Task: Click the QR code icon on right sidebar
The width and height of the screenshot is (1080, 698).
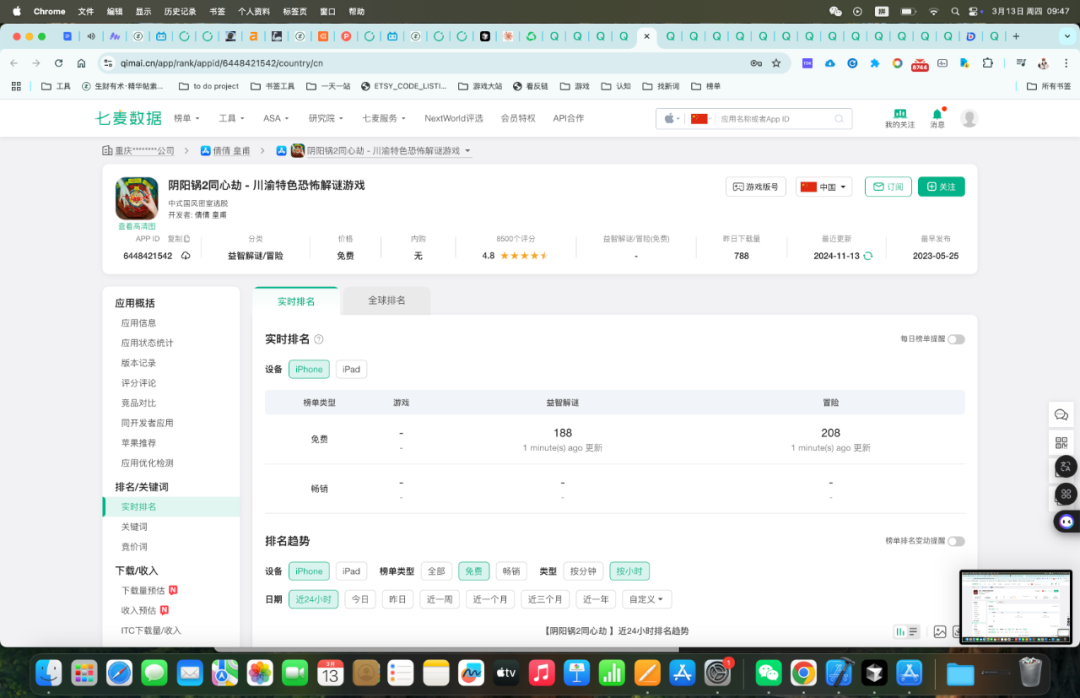Action: point(1061,442)
